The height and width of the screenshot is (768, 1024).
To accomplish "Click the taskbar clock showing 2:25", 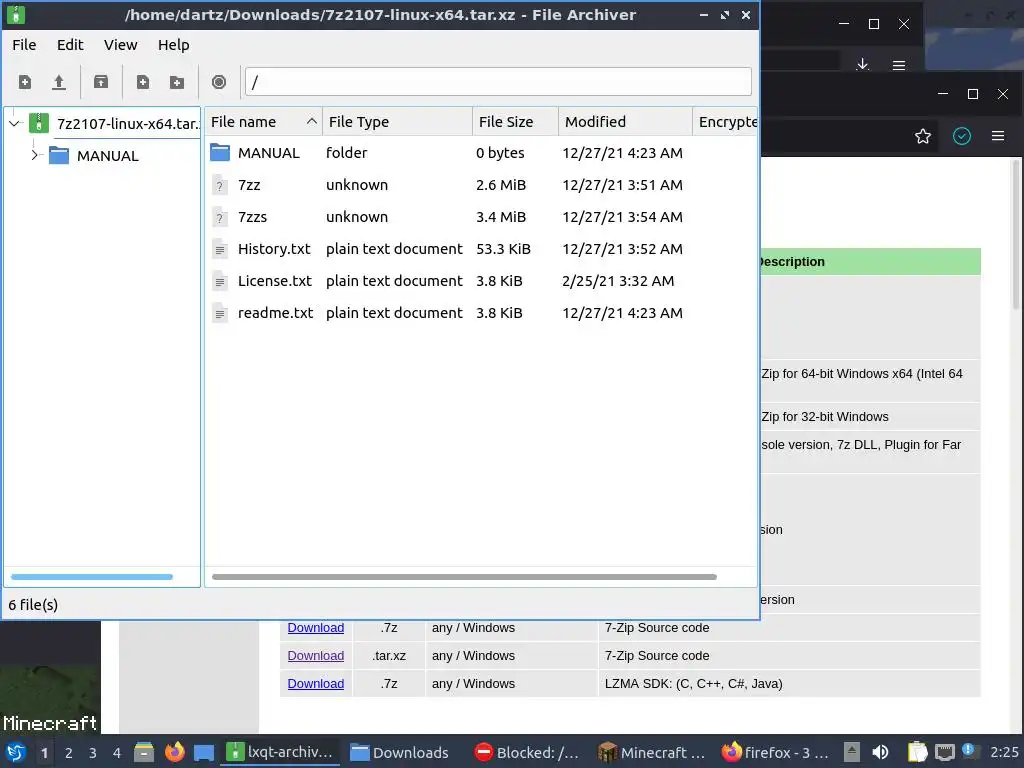I will tap(1004, 752).
